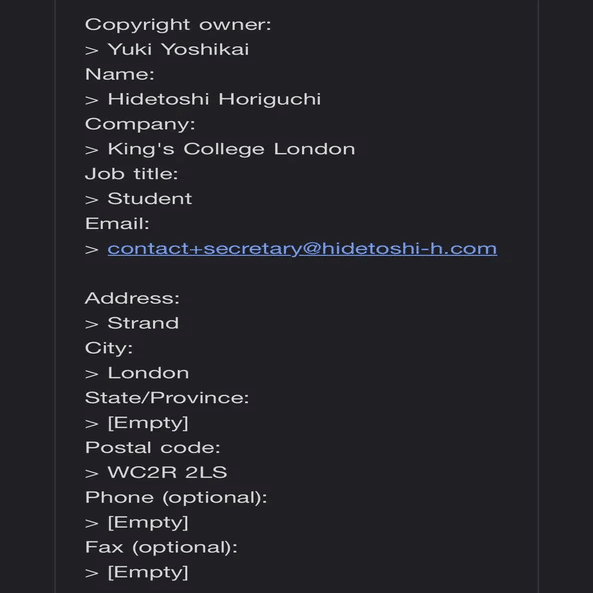The height and width of the screenshot is (593, 593).
Task: Select the "King's College London" text
Action: [x=231, y=149]
